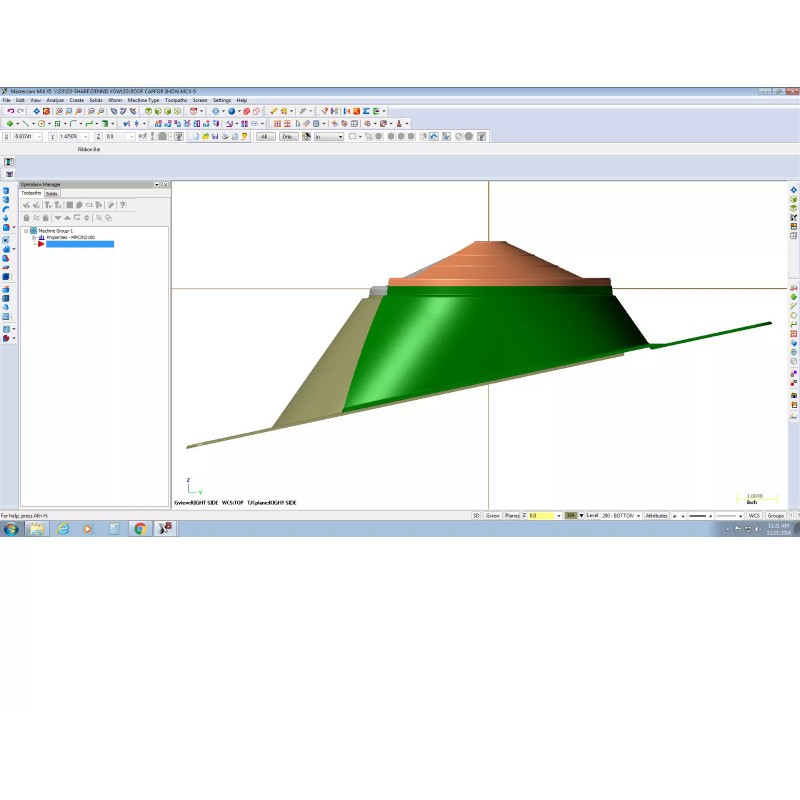Toggle the 3D construction mode button
This screenshot has width=800, height=800.
[x=476, y=516]
